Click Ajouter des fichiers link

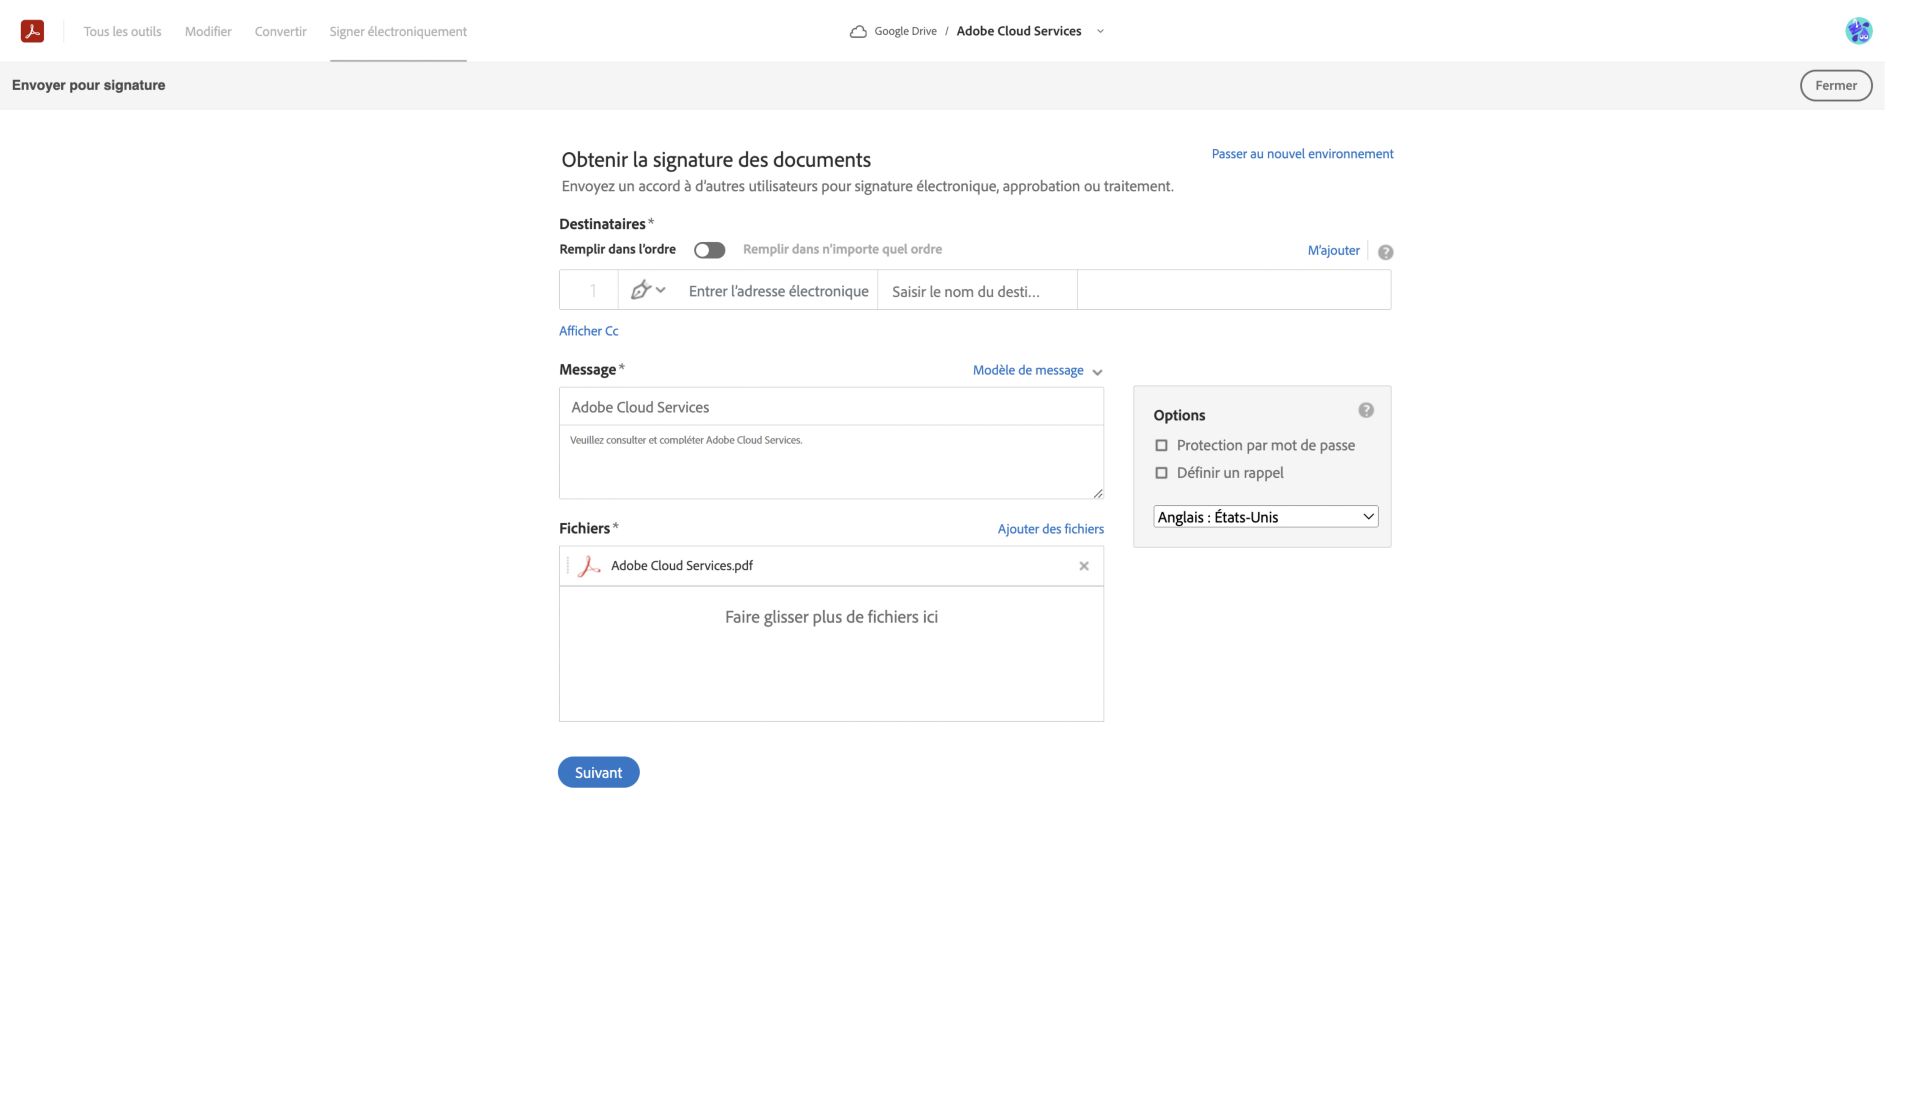[x=1051, y=528]
